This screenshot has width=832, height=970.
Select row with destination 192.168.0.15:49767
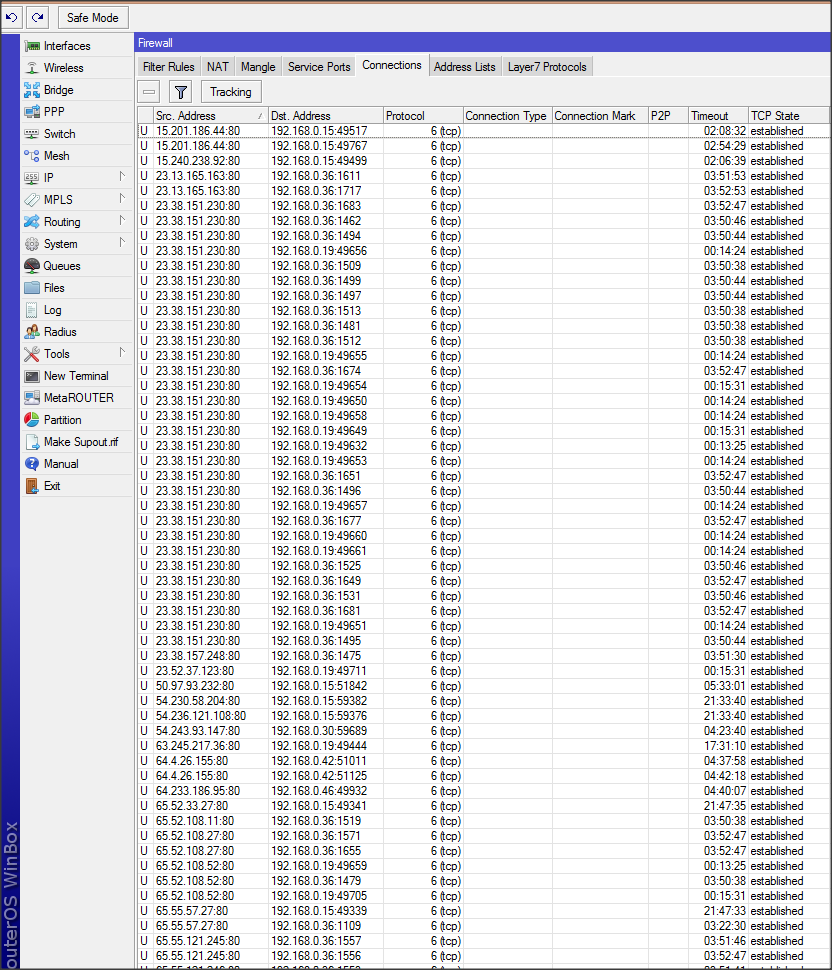(483, 146)
